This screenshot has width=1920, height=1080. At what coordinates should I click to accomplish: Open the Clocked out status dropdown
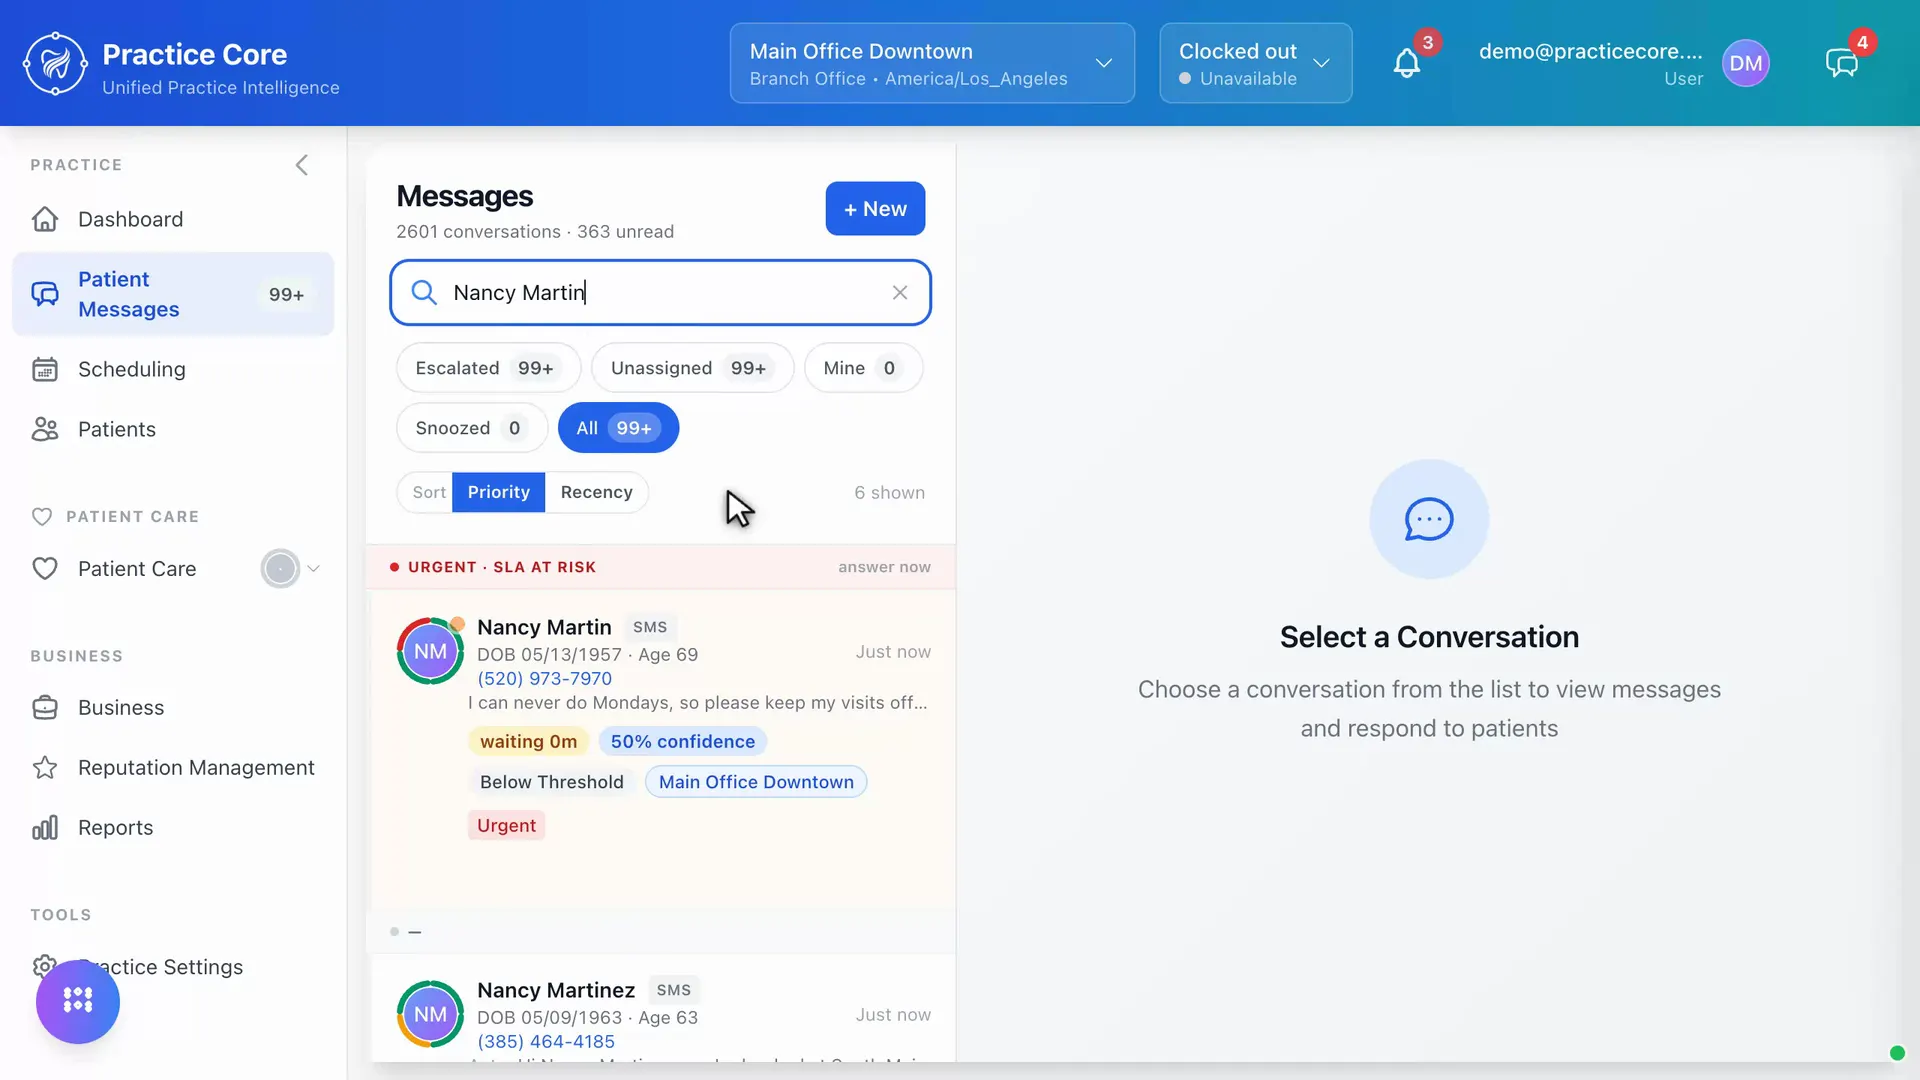click(x=1256, y=63)
